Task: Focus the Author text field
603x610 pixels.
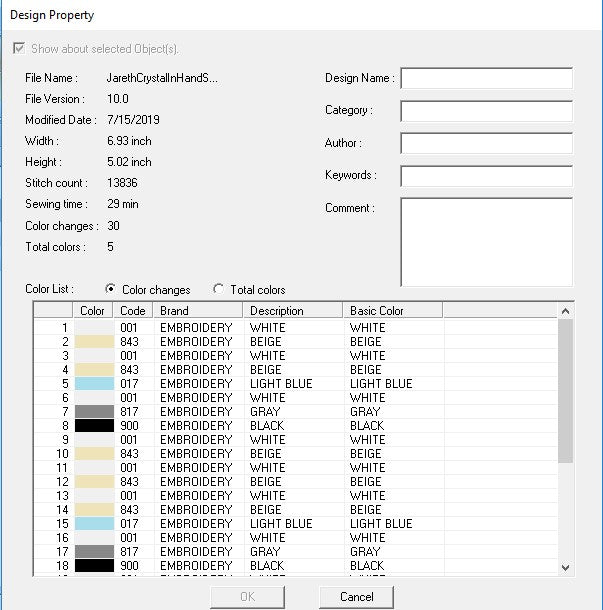Action: pyautogui.click(x=486, y=143)
